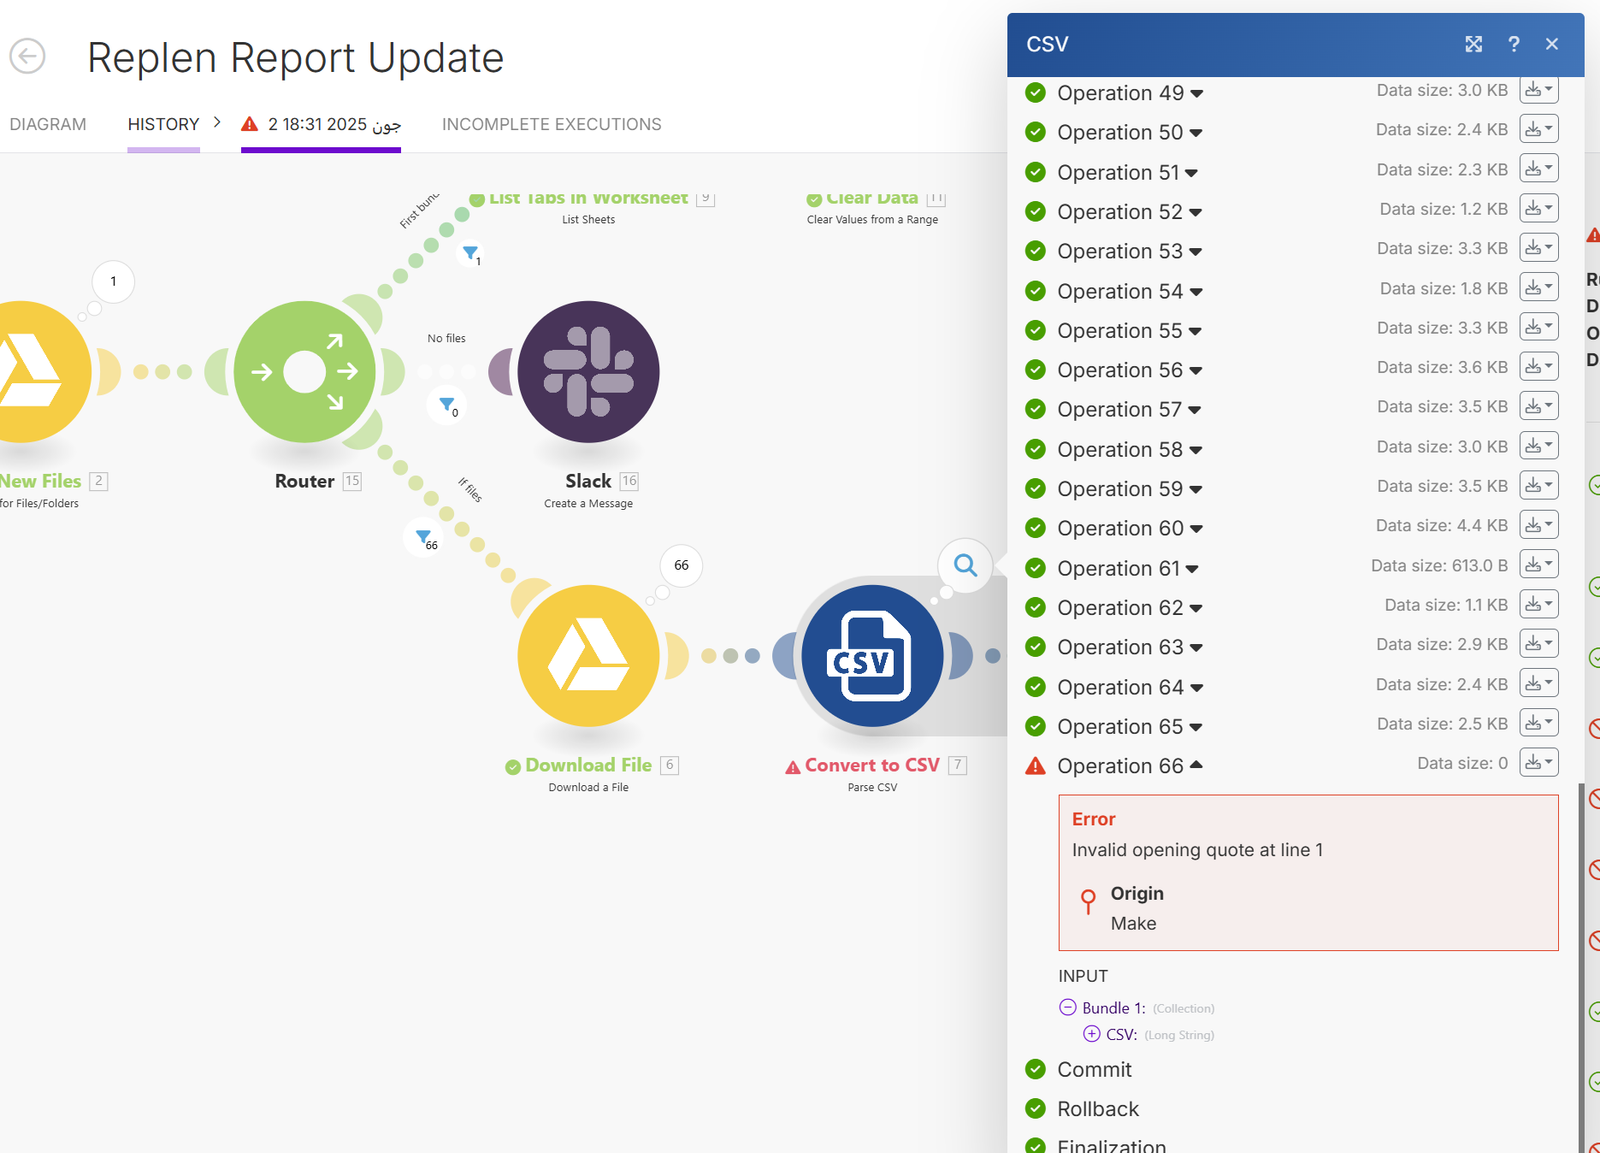Switch to the HISTORY tab

(163, 124)
